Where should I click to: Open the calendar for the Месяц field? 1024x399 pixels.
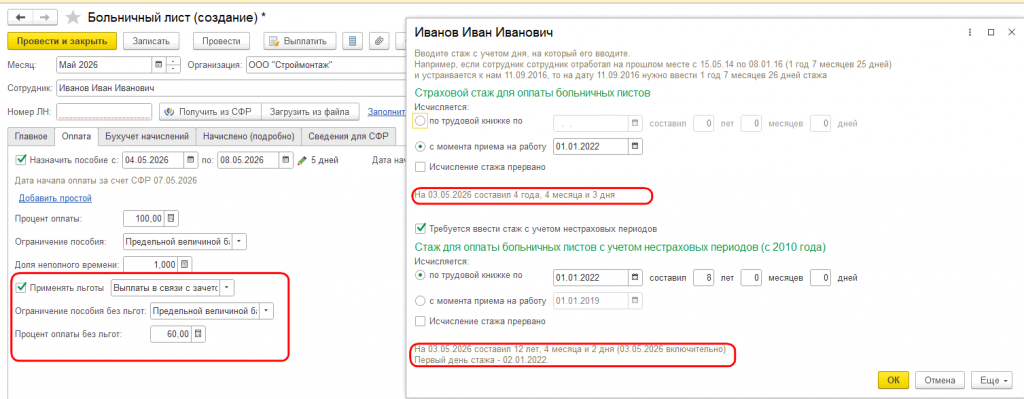pos(158,65)
